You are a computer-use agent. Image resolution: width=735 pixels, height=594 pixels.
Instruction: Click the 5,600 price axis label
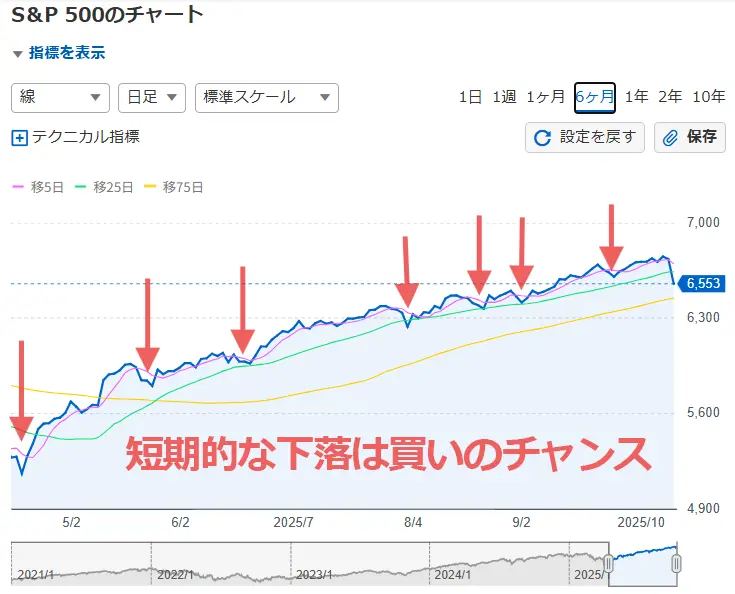point(703,413)
